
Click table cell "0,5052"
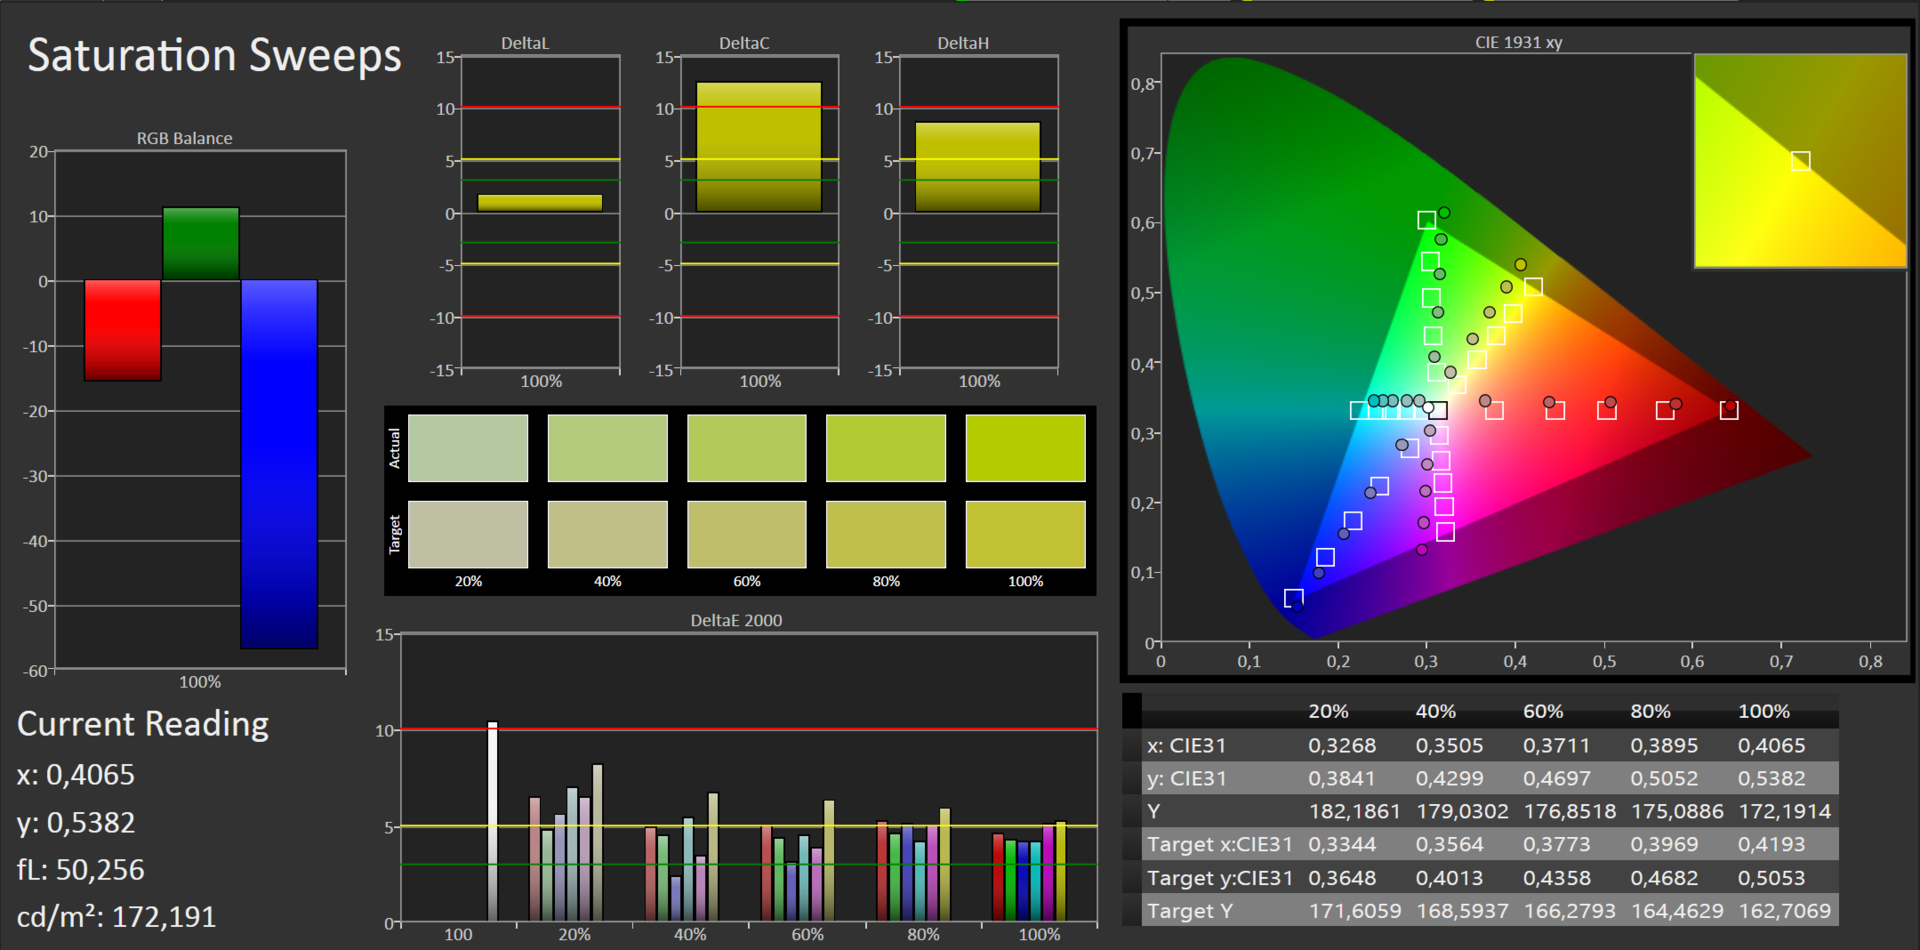coord(1664,778)
